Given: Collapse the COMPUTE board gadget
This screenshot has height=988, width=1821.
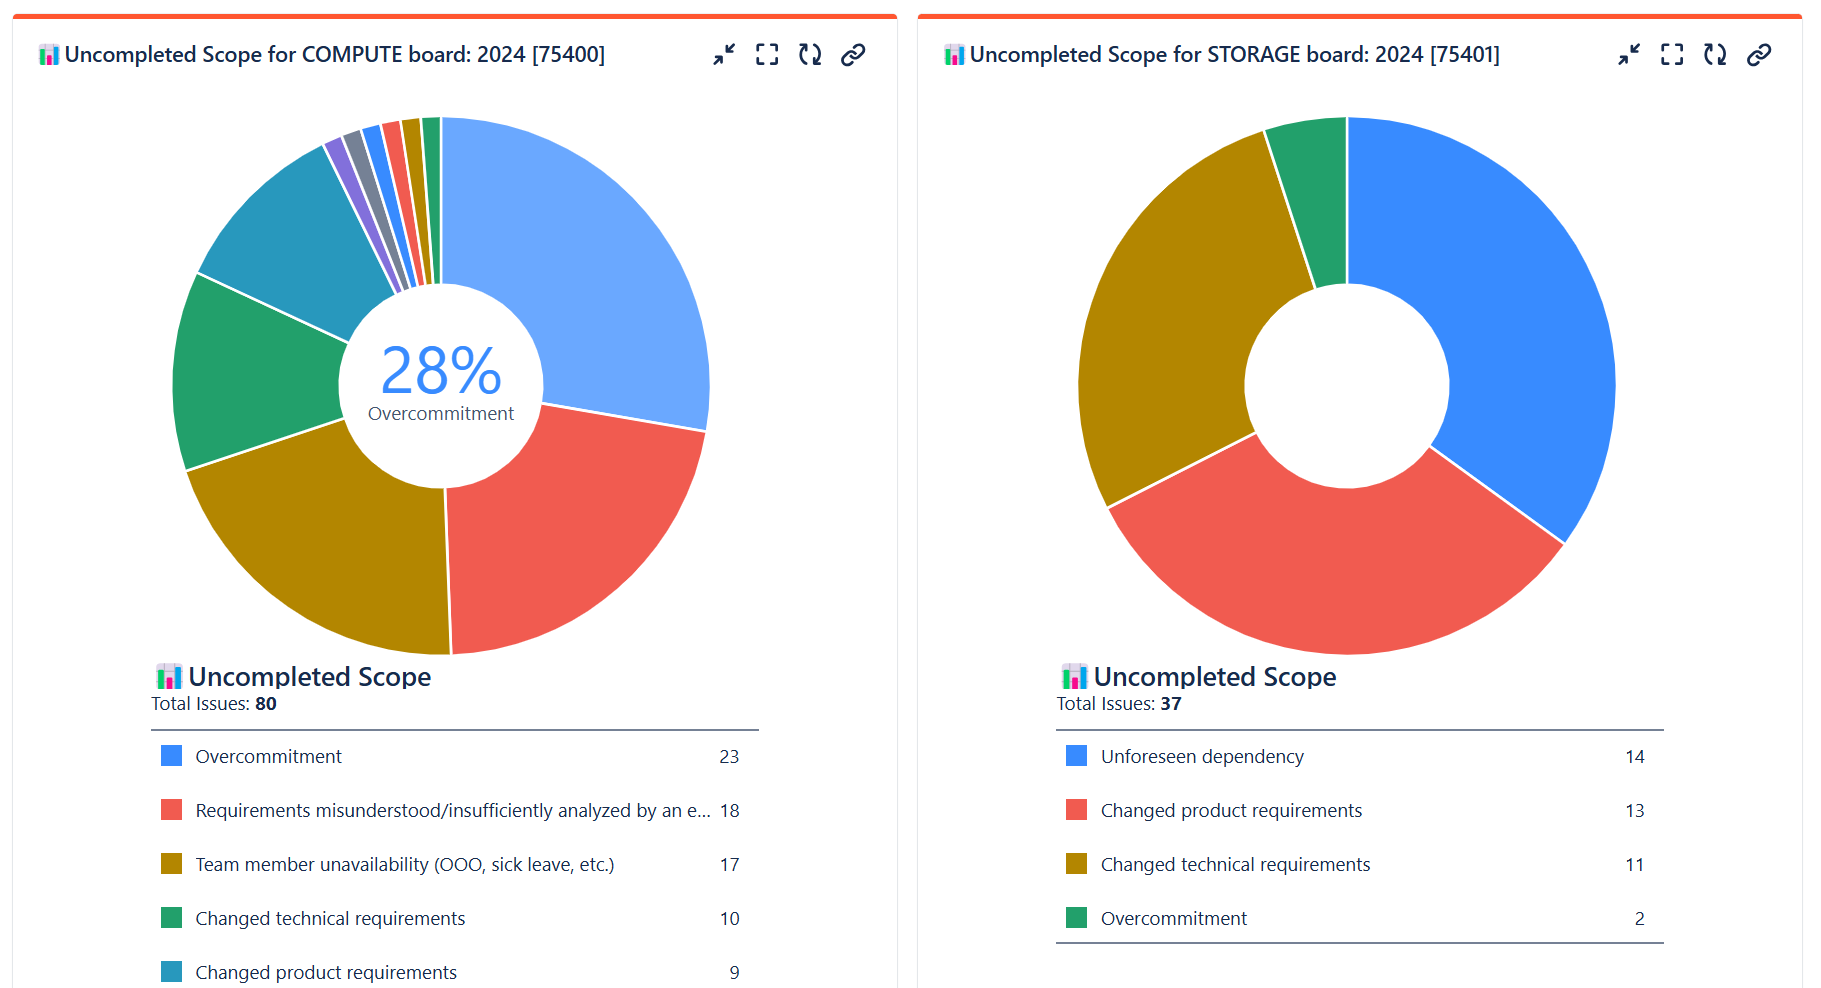Looking at the screenshot, I should click(x=723, y=55).
